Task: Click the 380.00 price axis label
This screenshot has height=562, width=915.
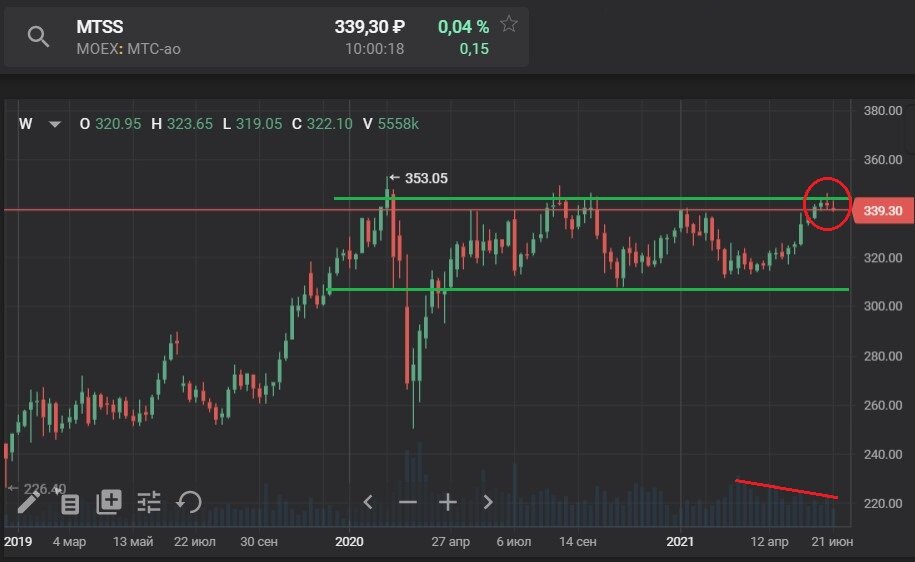Action: click(883, 111)
